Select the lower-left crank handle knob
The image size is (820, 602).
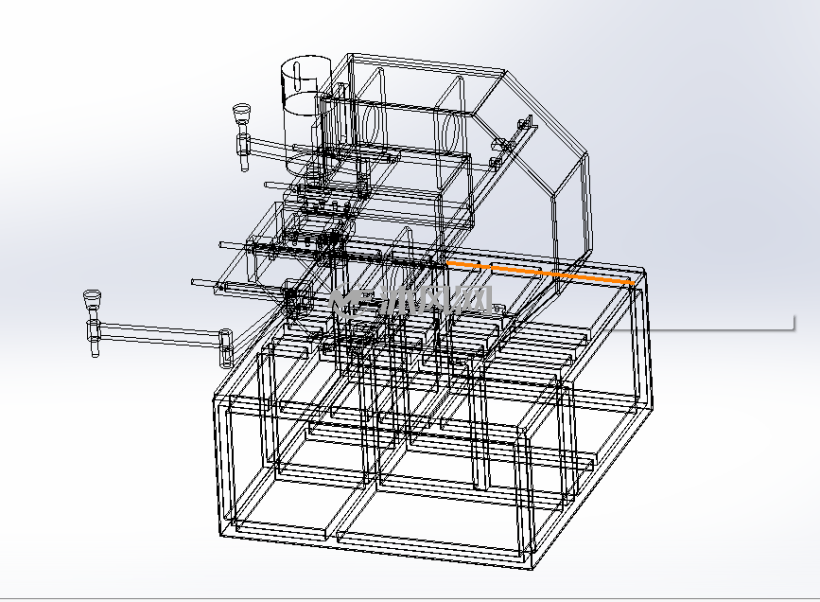coord(92,300)
